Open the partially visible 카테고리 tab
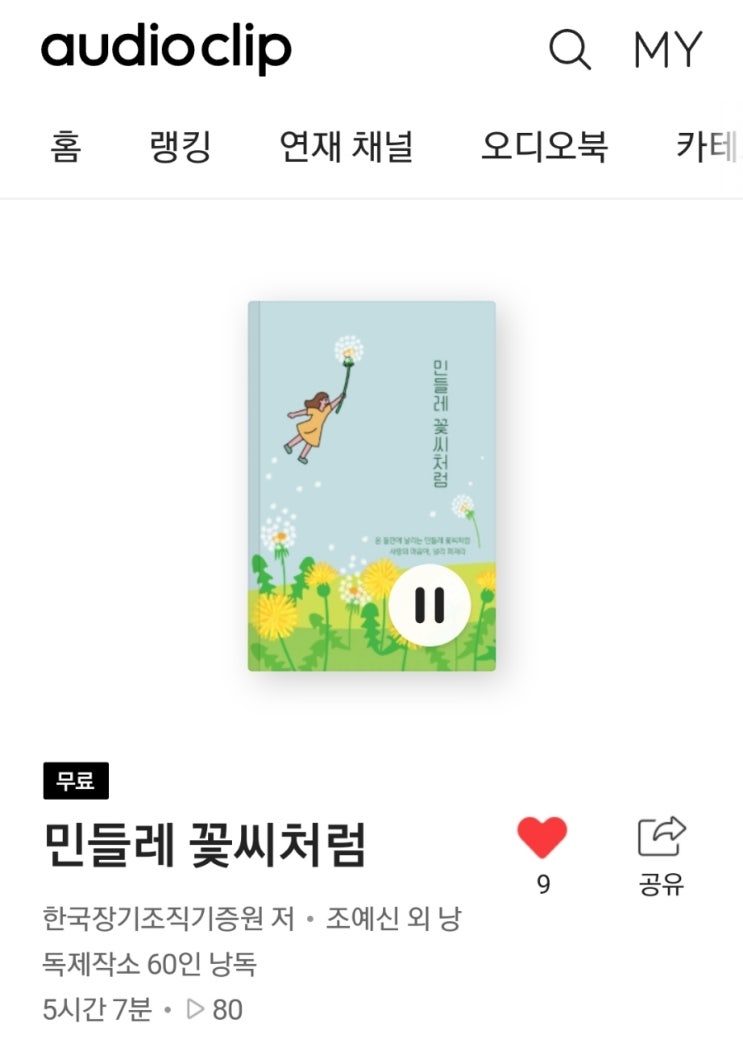 708,146
